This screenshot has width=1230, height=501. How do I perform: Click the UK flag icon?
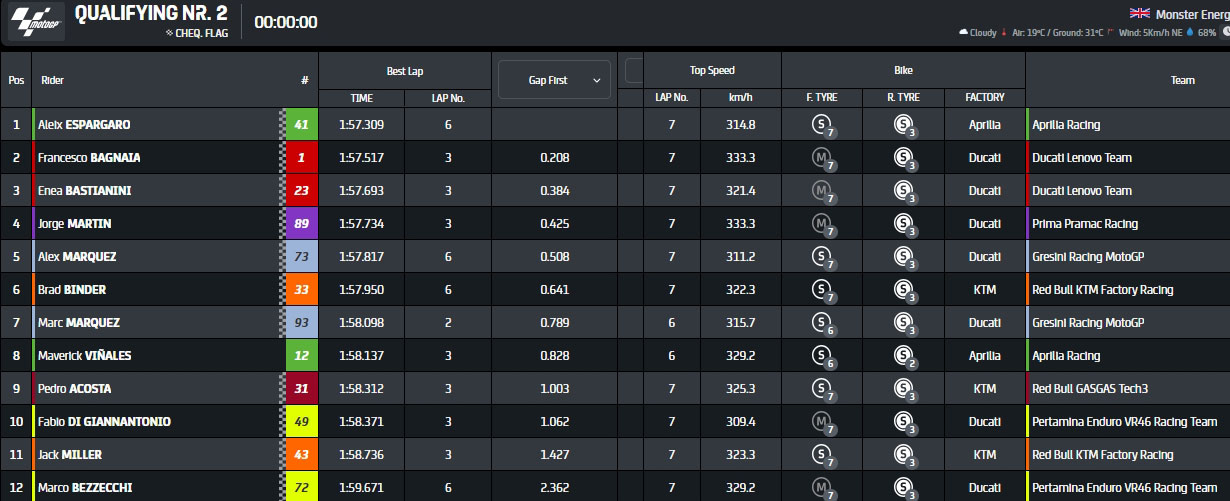click(x=1139, y=13)
